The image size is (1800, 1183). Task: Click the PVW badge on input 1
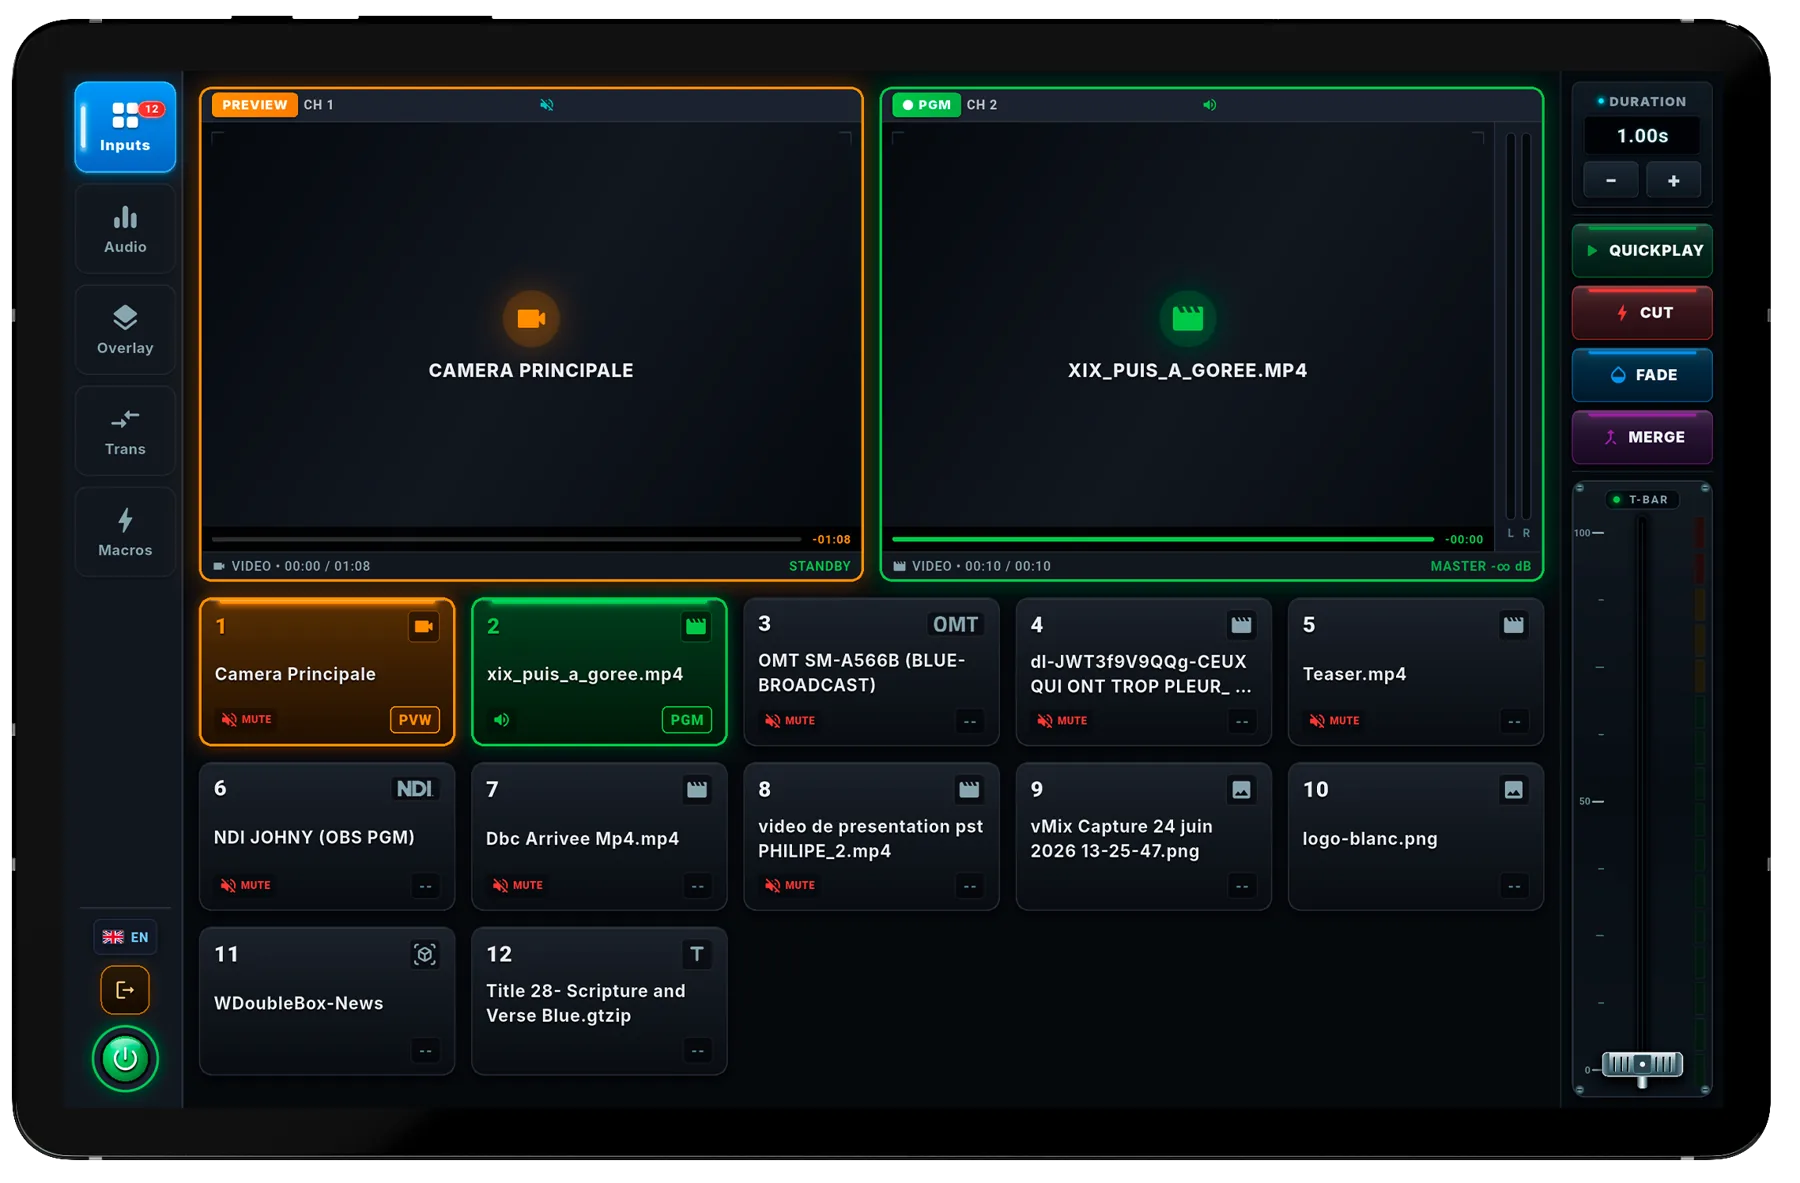coord(414,720)
